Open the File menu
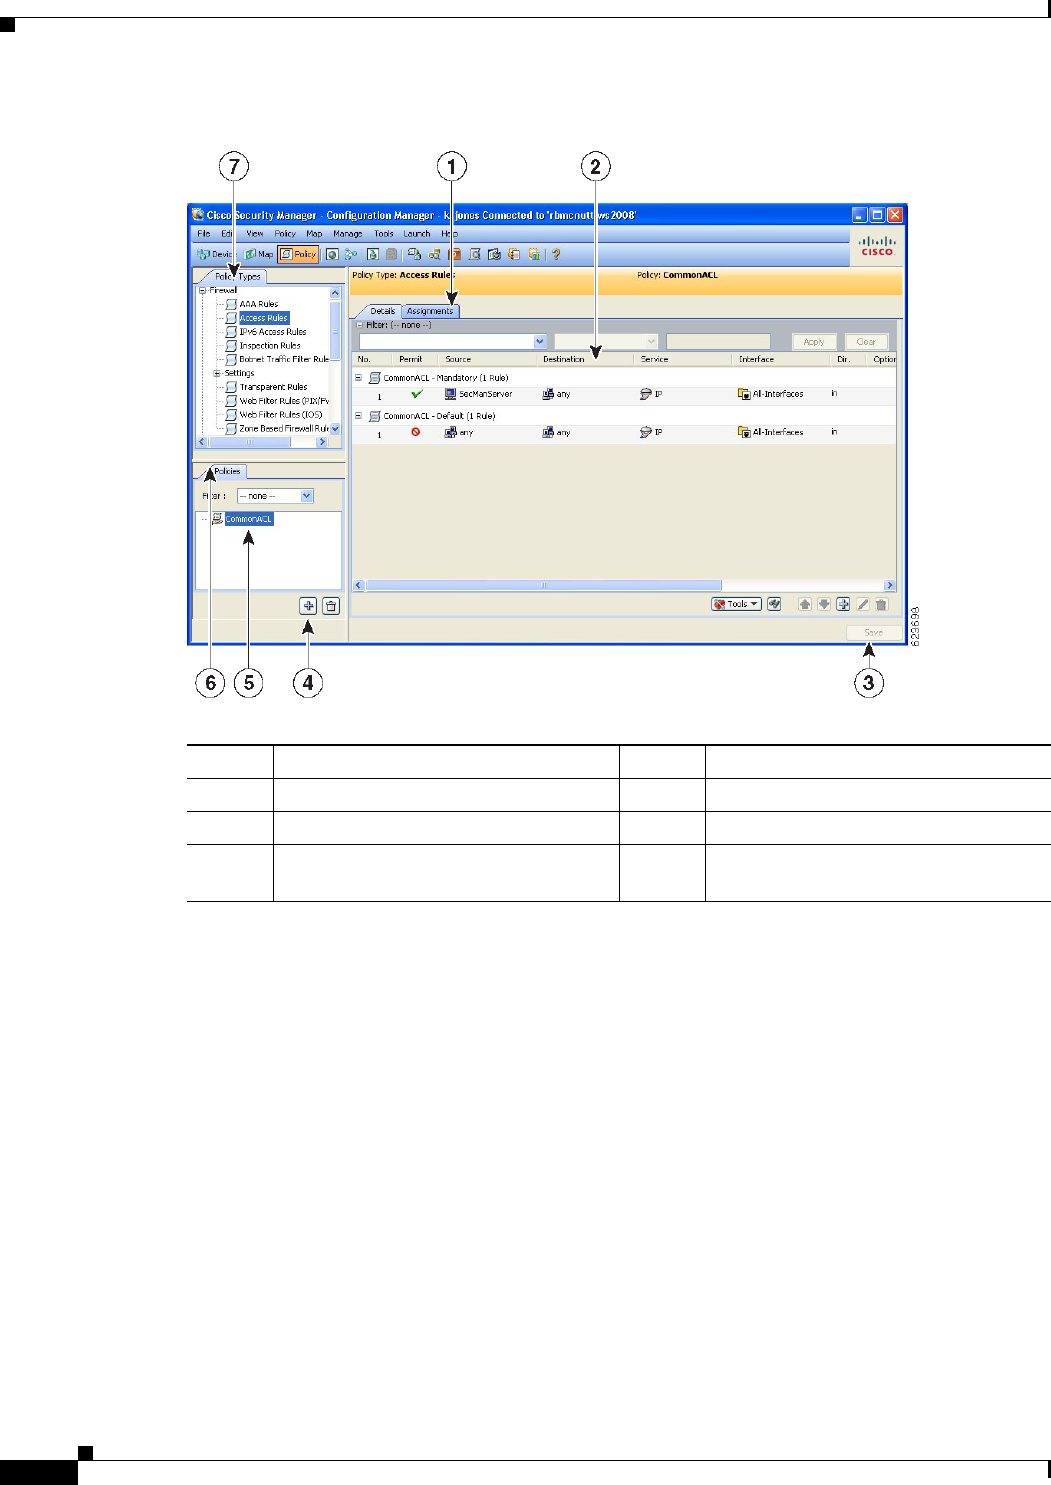1051x1485 pixels. (204, 234)
